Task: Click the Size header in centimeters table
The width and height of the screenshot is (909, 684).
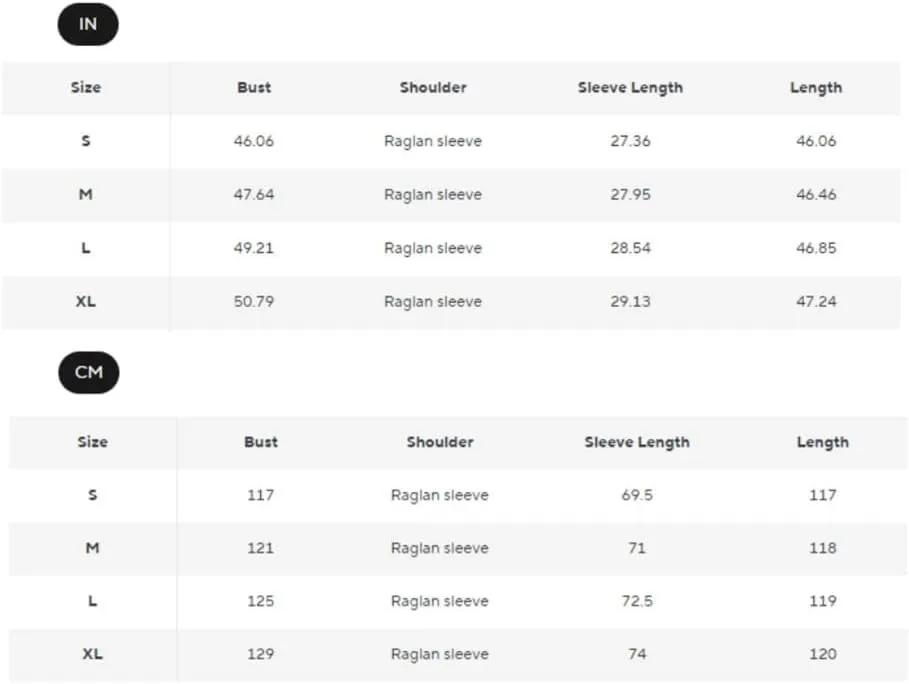Action: (x=93, y=442)
